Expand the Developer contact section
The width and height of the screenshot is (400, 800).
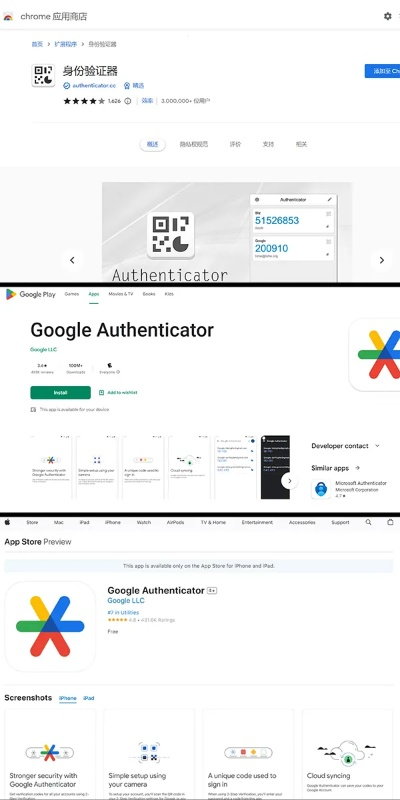pyautogui.click(x=378, y=445)
